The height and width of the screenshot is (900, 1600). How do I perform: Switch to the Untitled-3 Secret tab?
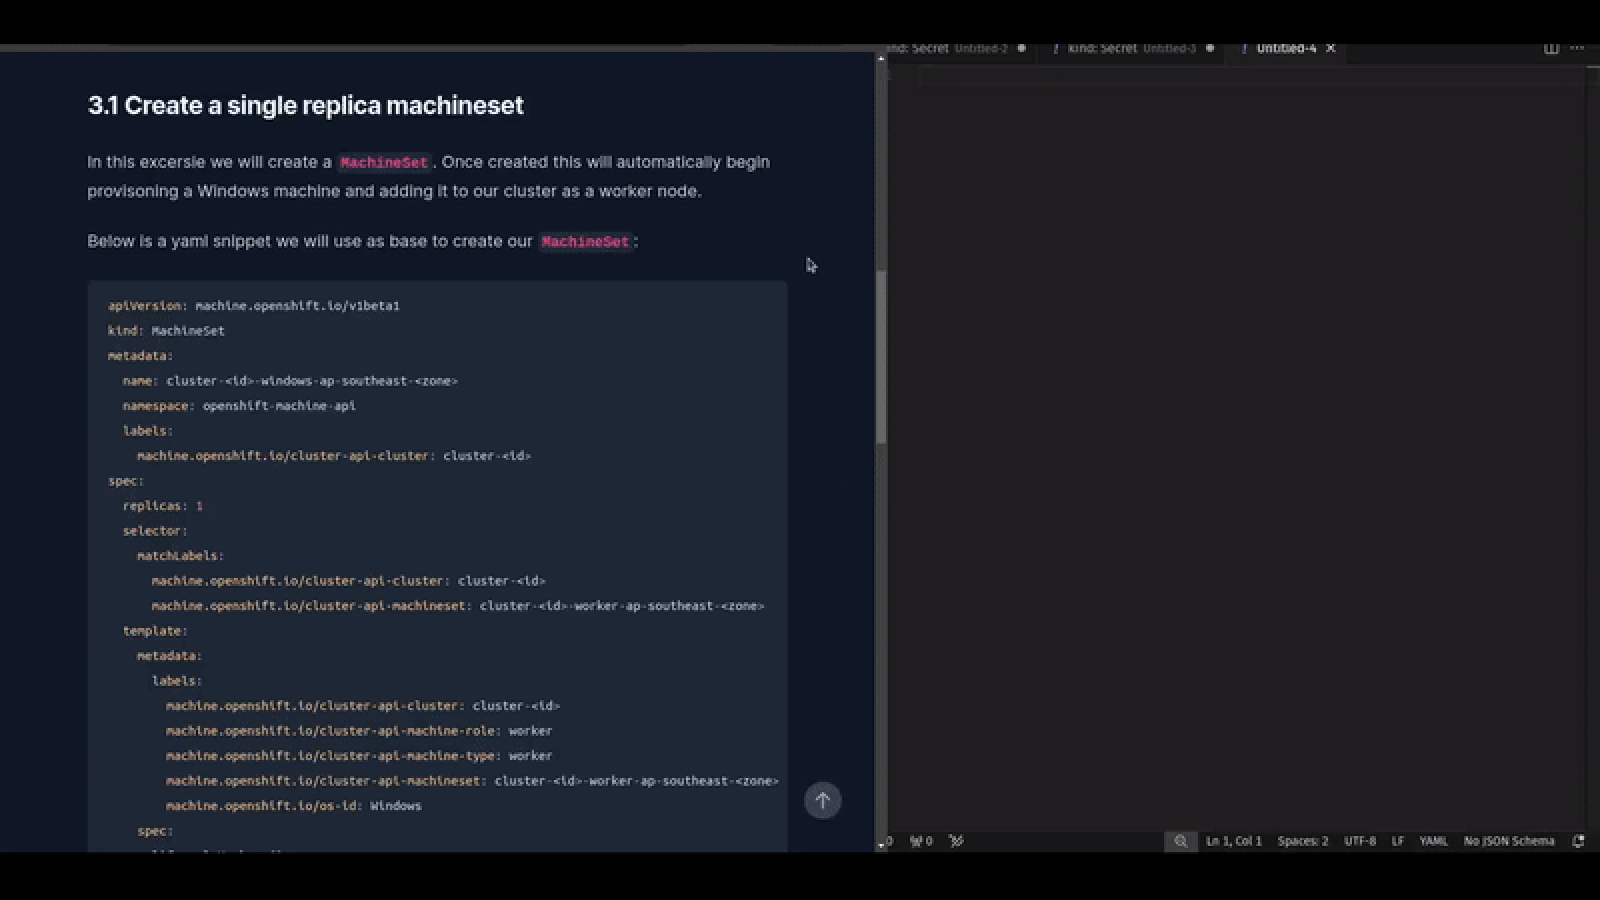coord(1125,48)
